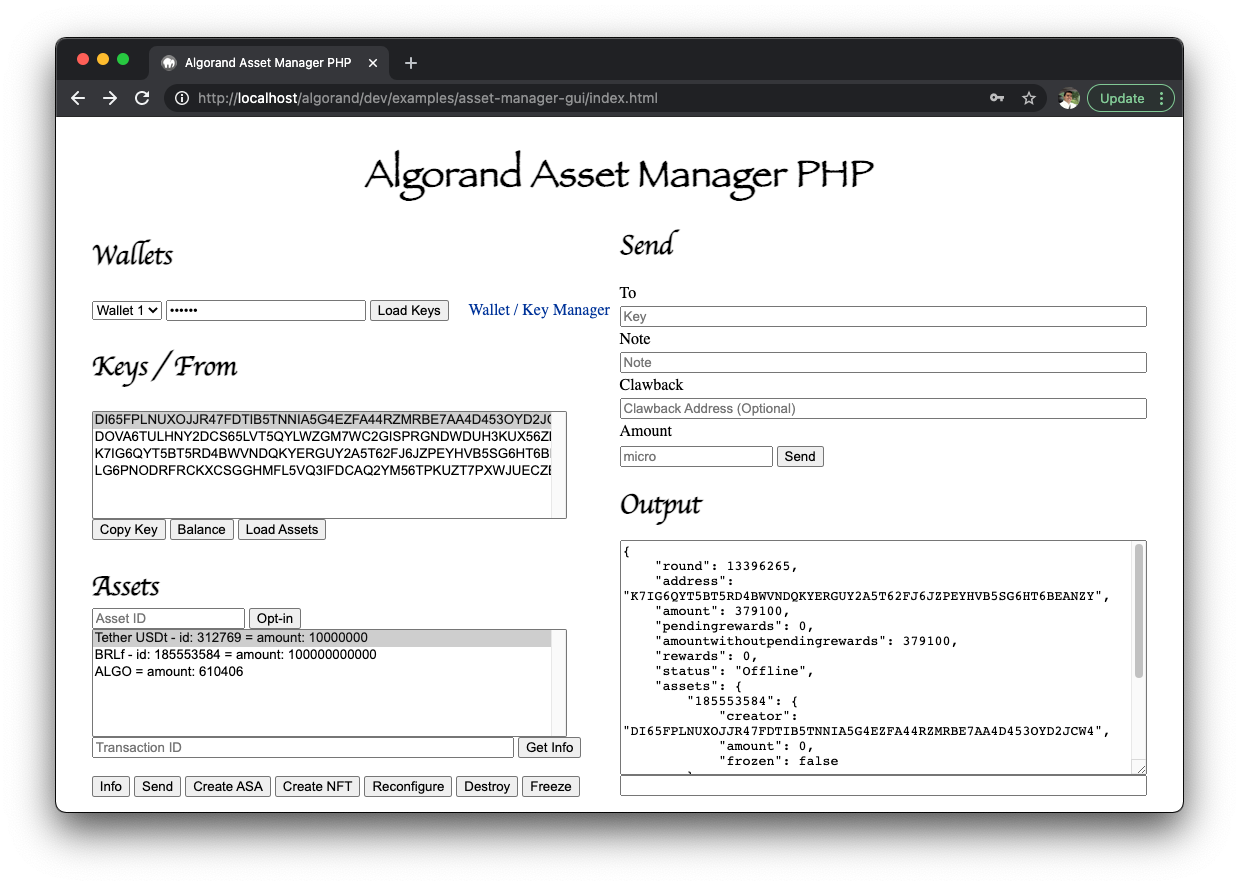Viewport: 1239px width, 886px height.
Task: Click the Balance button
Action: click(202, 529)
